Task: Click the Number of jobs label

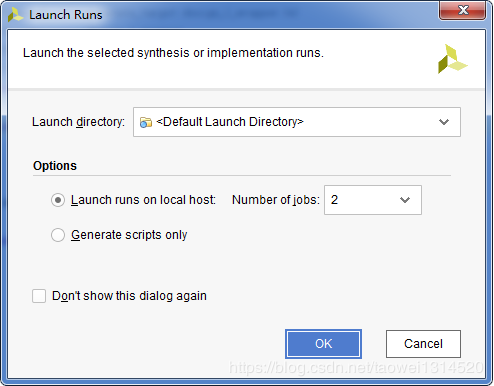Action: coord(276,200)
